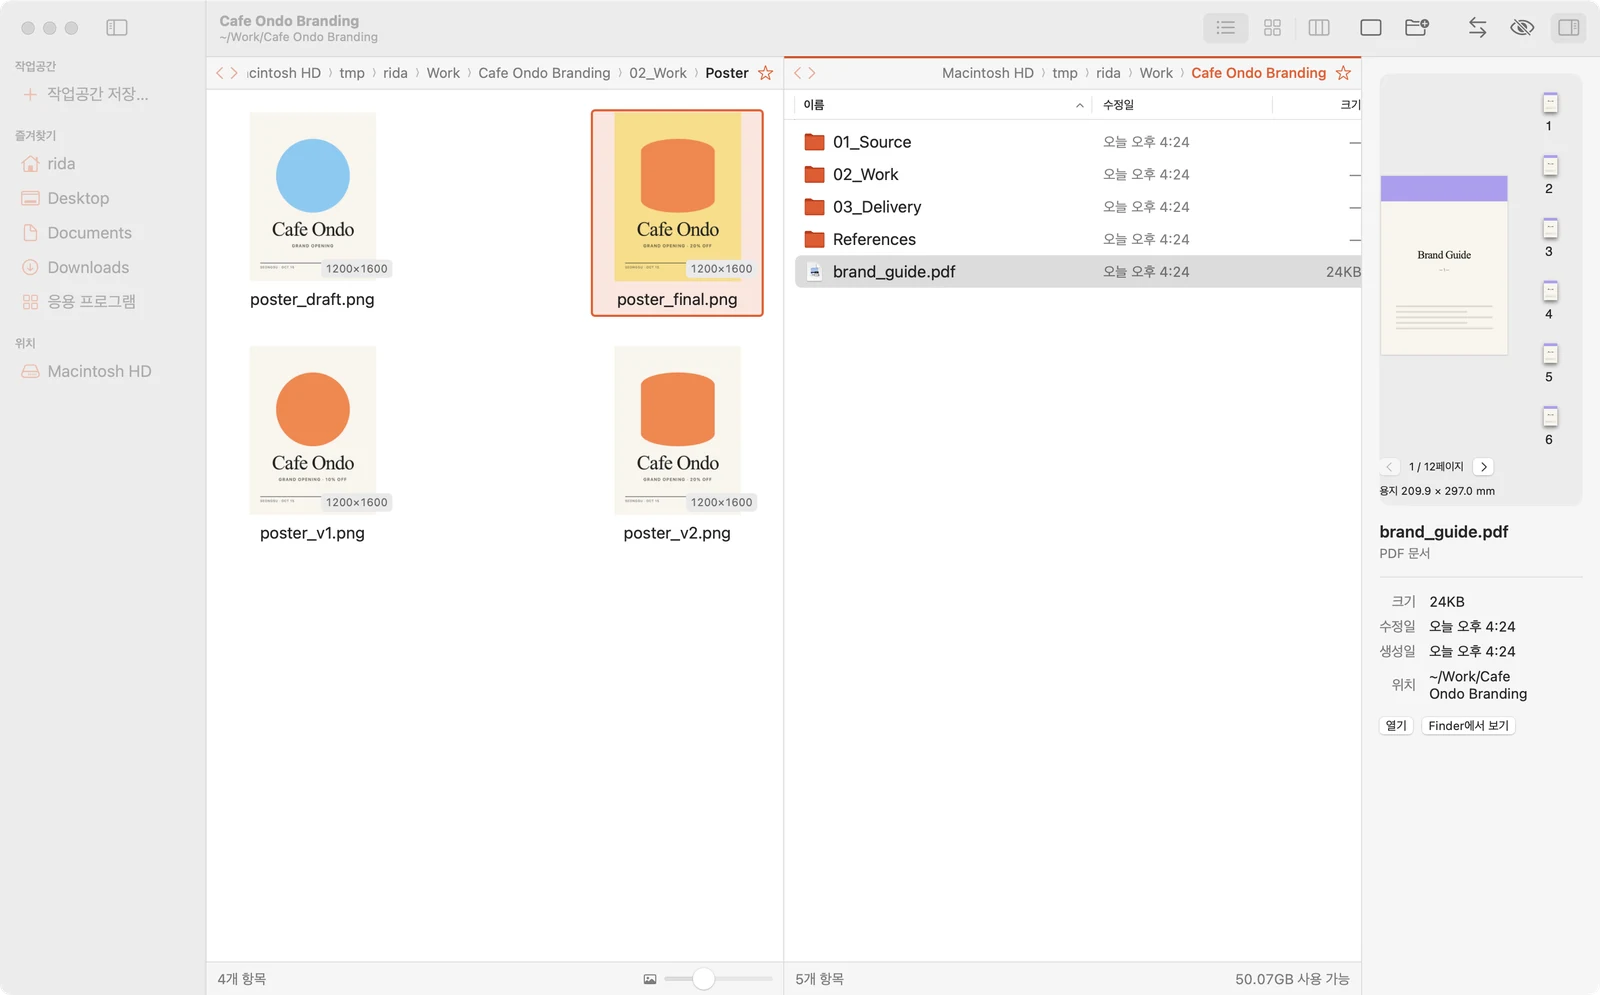Favorite the Poster folder star

pyautogui.click(x=765, y=73)
